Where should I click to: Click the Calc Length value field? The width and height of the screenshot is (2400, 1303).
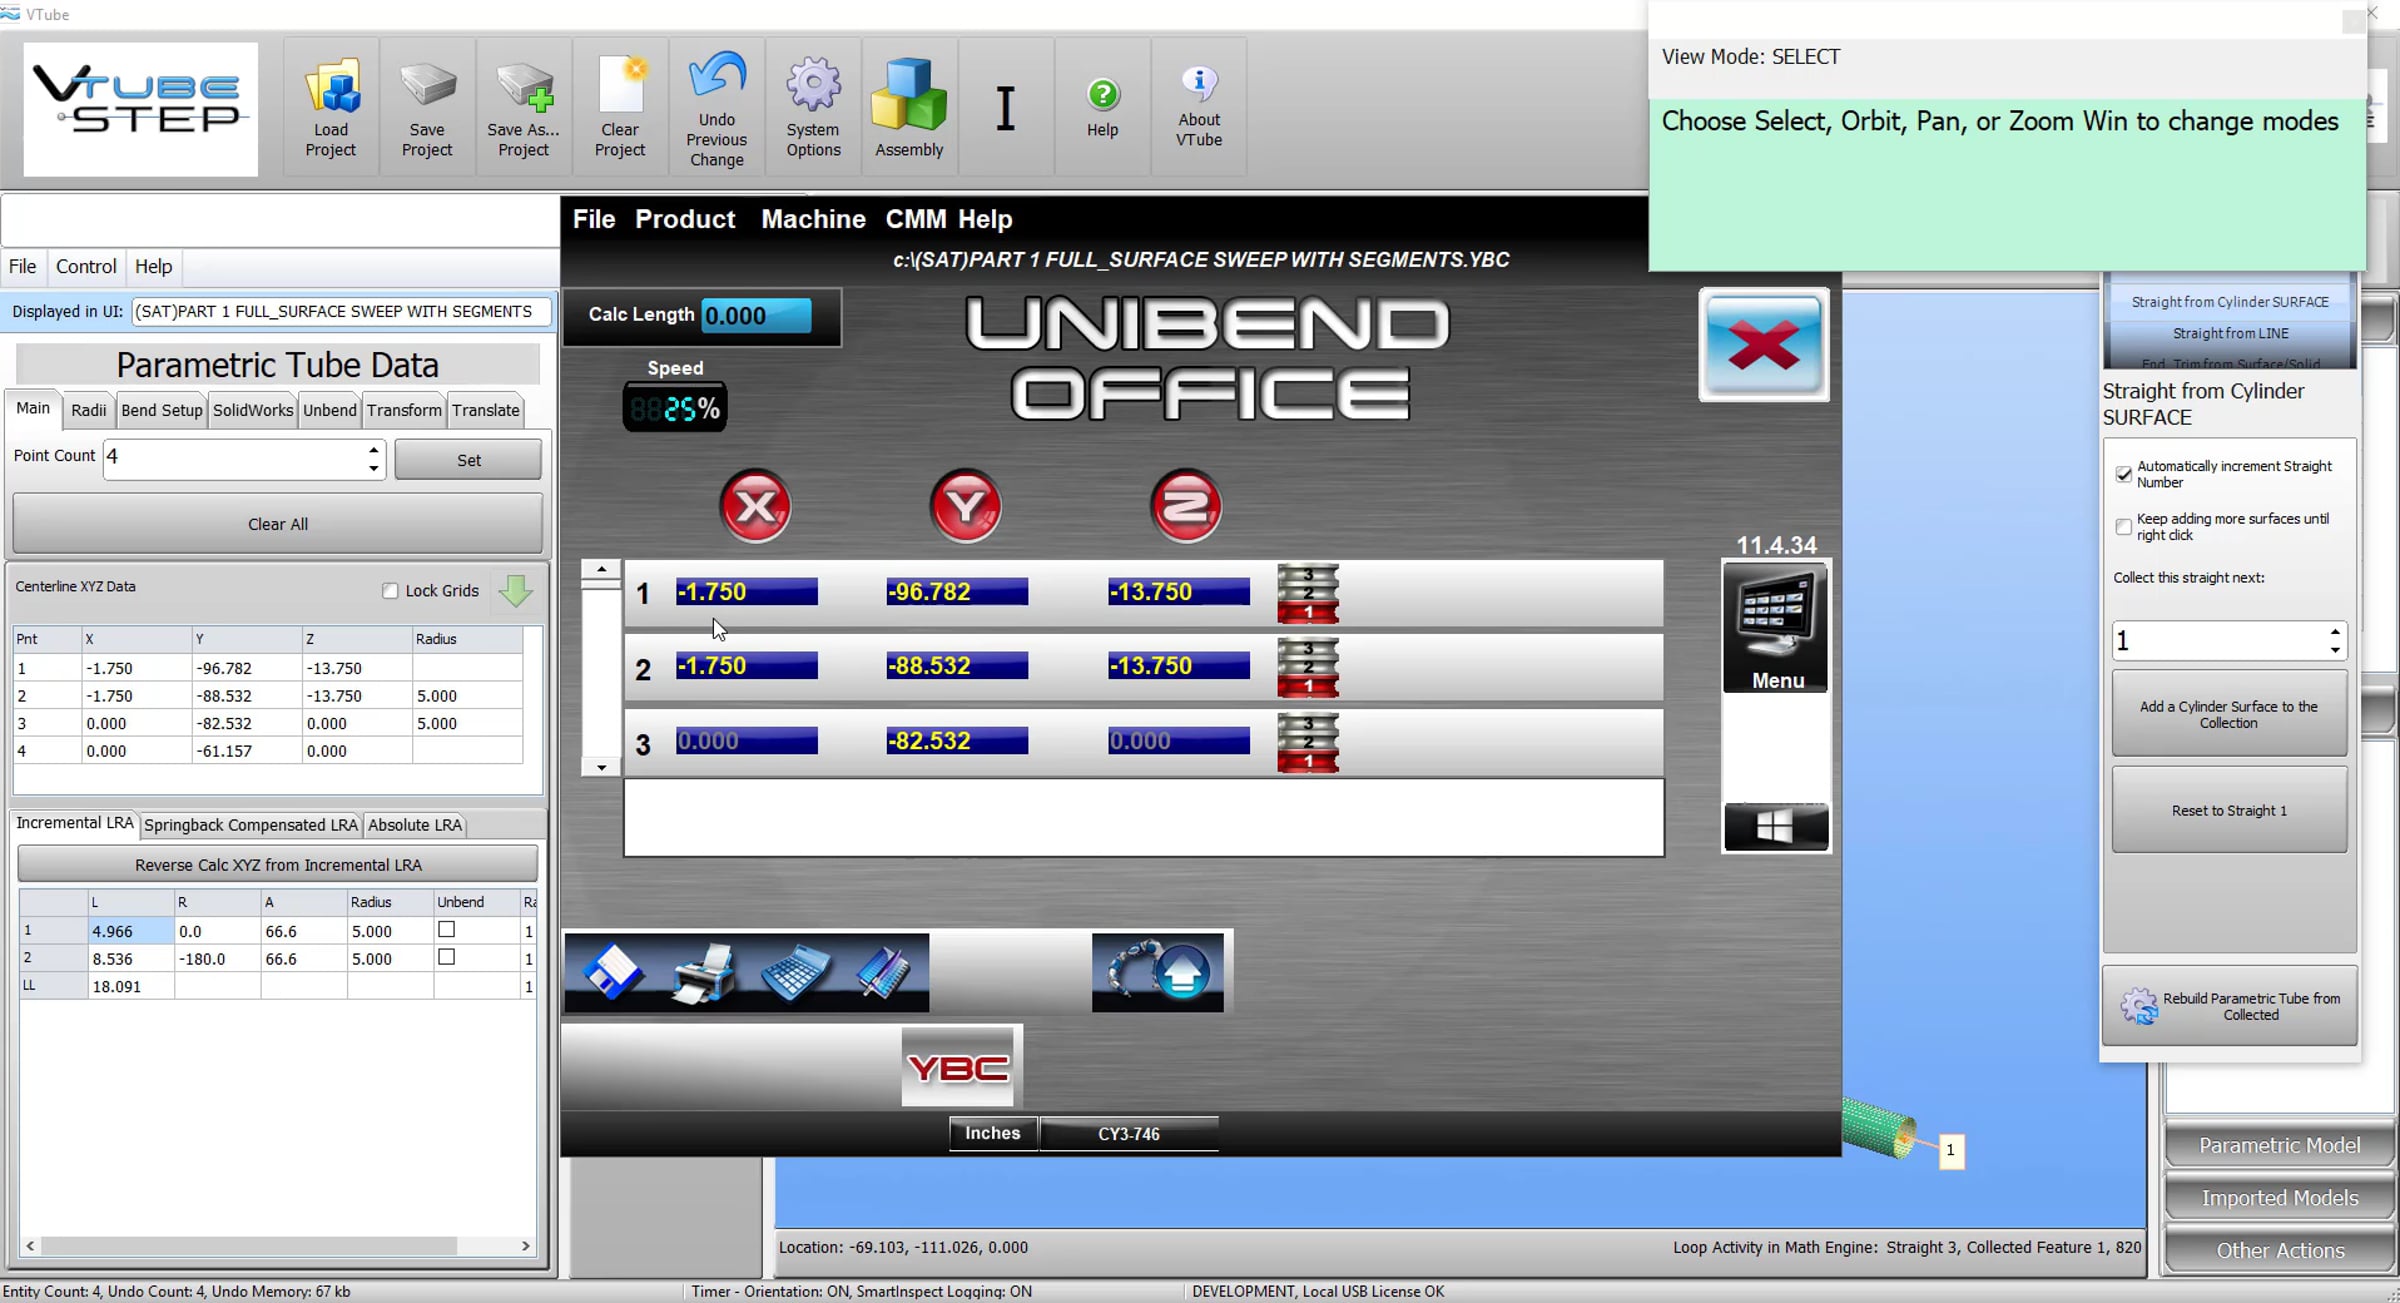[x=756, y=316]
